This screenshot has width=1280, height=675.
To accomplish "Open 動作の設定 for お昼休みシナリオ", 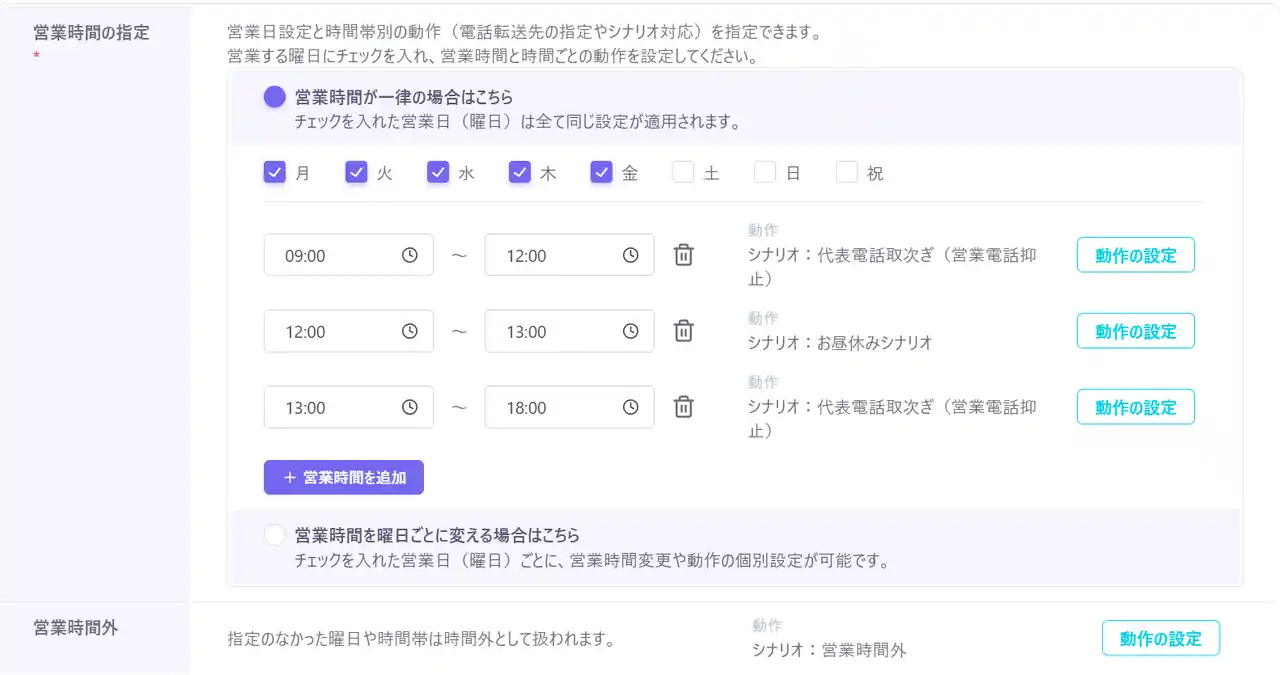I will (1135, 331).
